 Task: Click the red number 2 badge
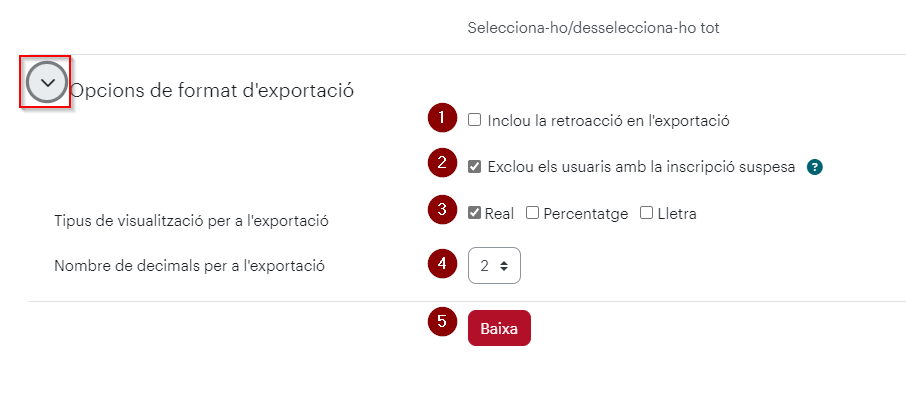[442, 162]
